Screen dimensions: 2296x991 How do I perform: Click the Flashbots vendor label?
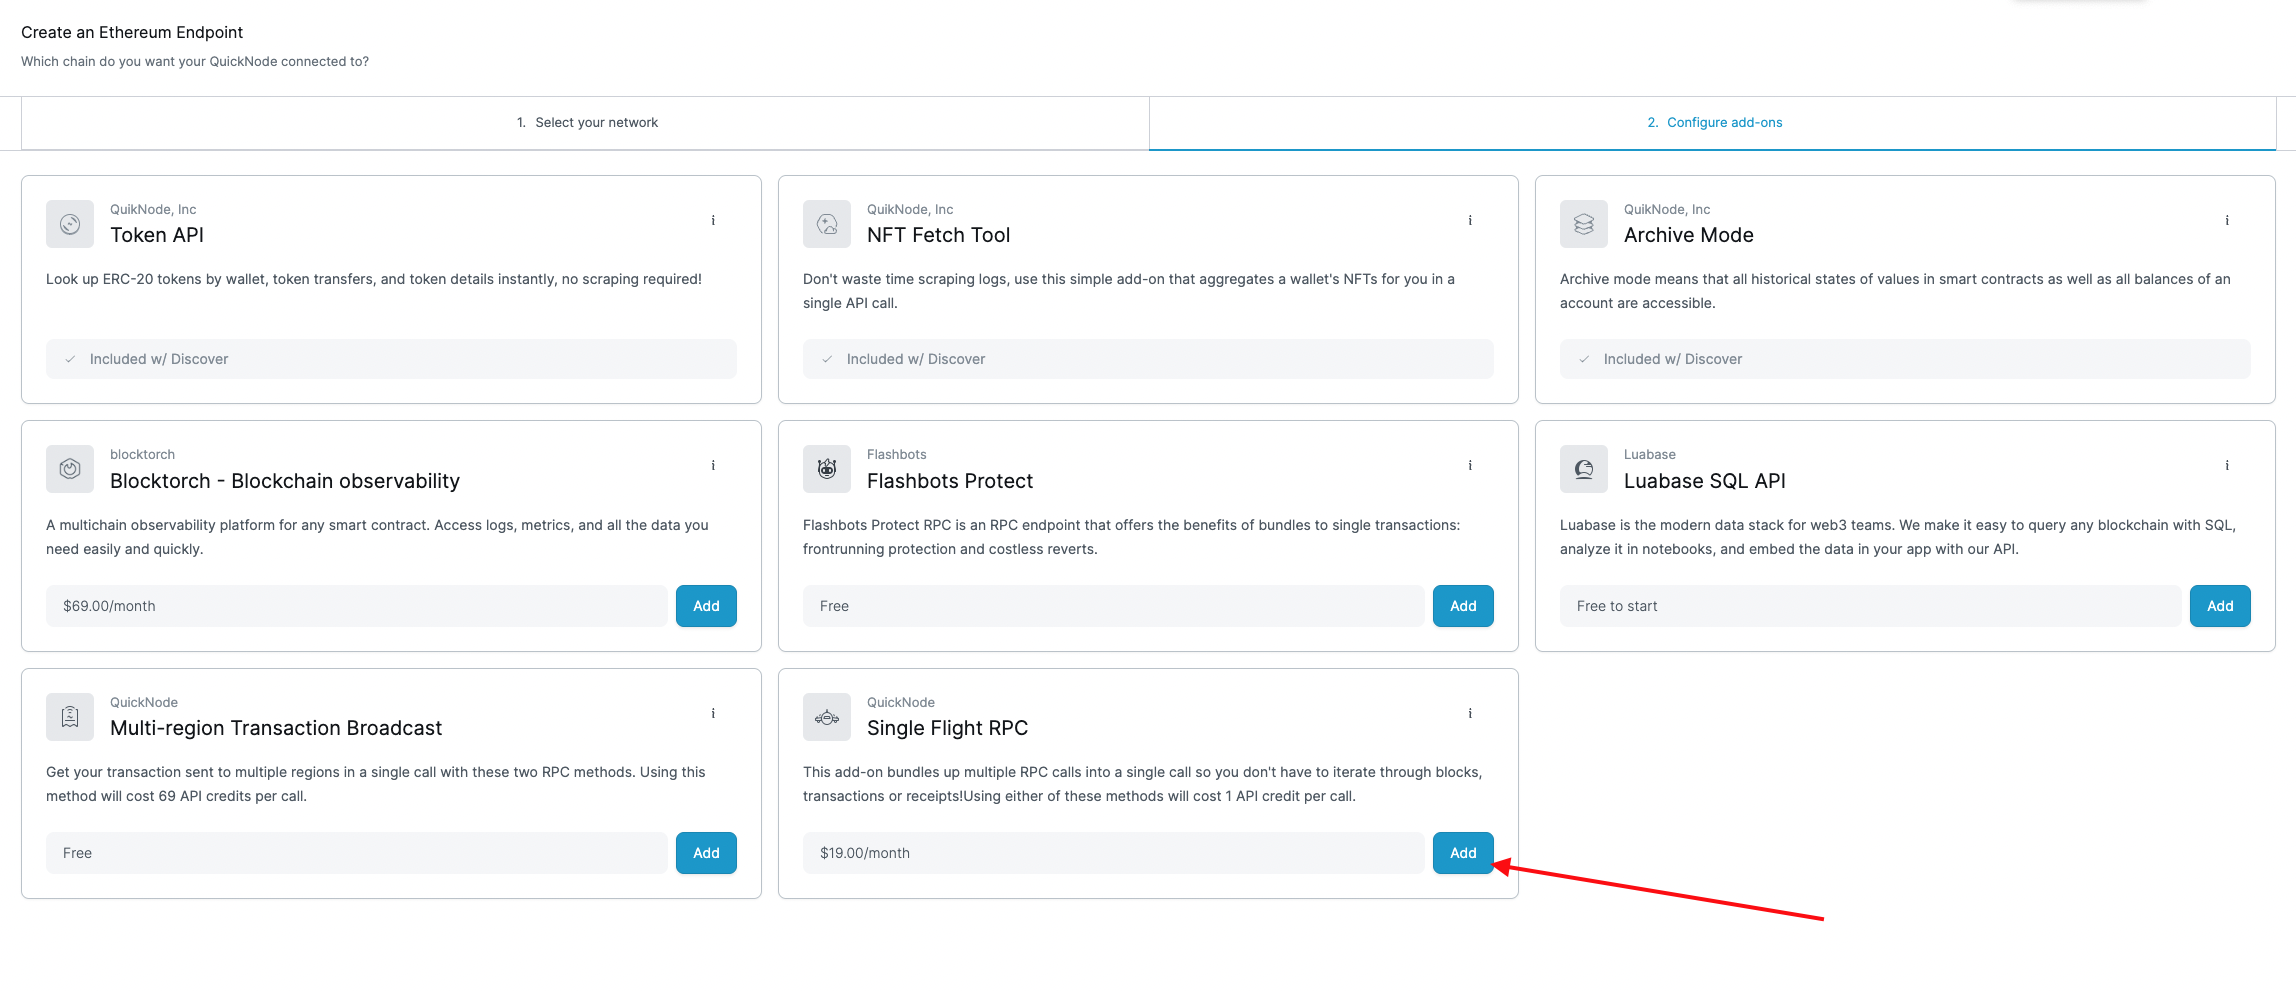pyautogui.click(x=896, y=454)
